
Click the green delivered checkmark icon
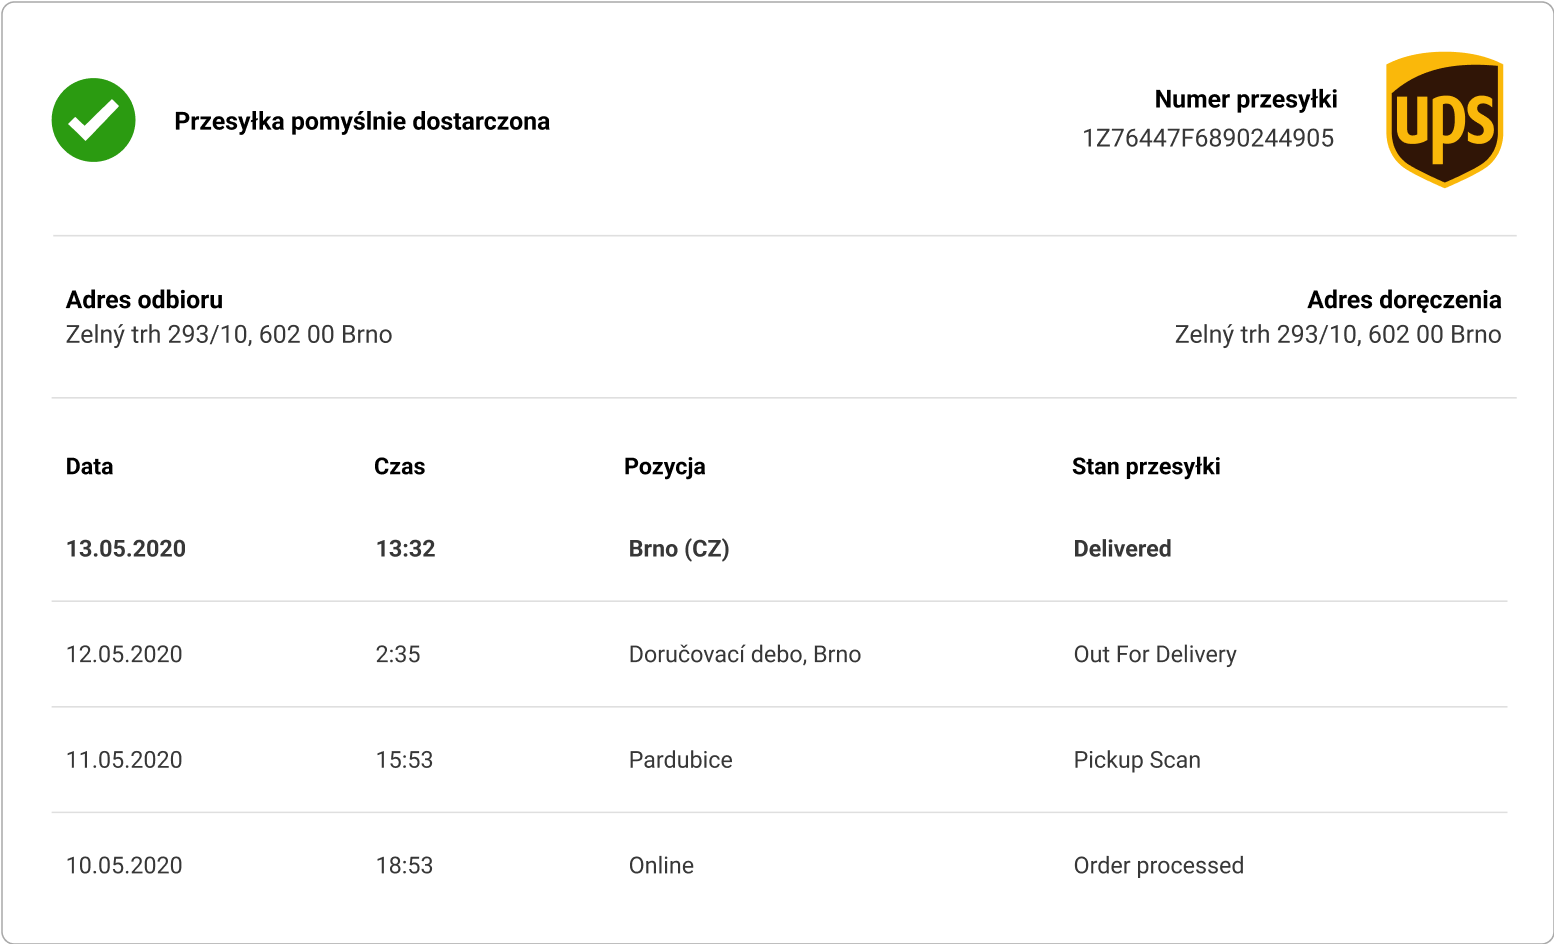pos(93,120)
